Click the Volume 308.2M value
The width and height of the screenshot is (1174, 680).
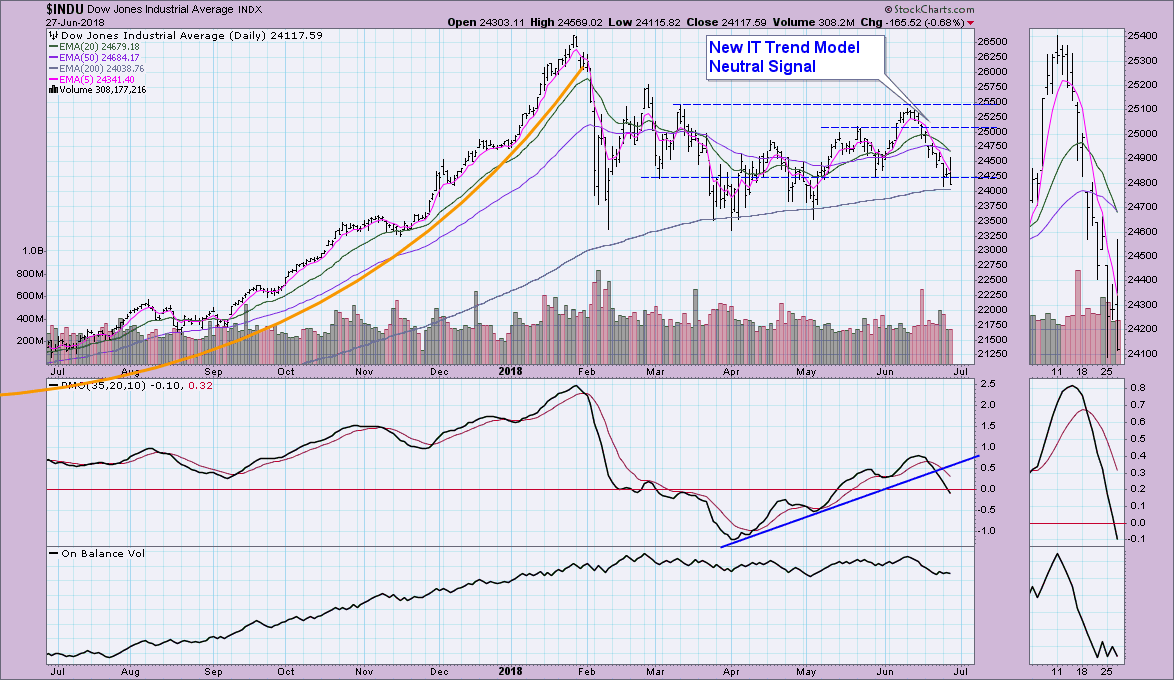click(x=814, y=22)
